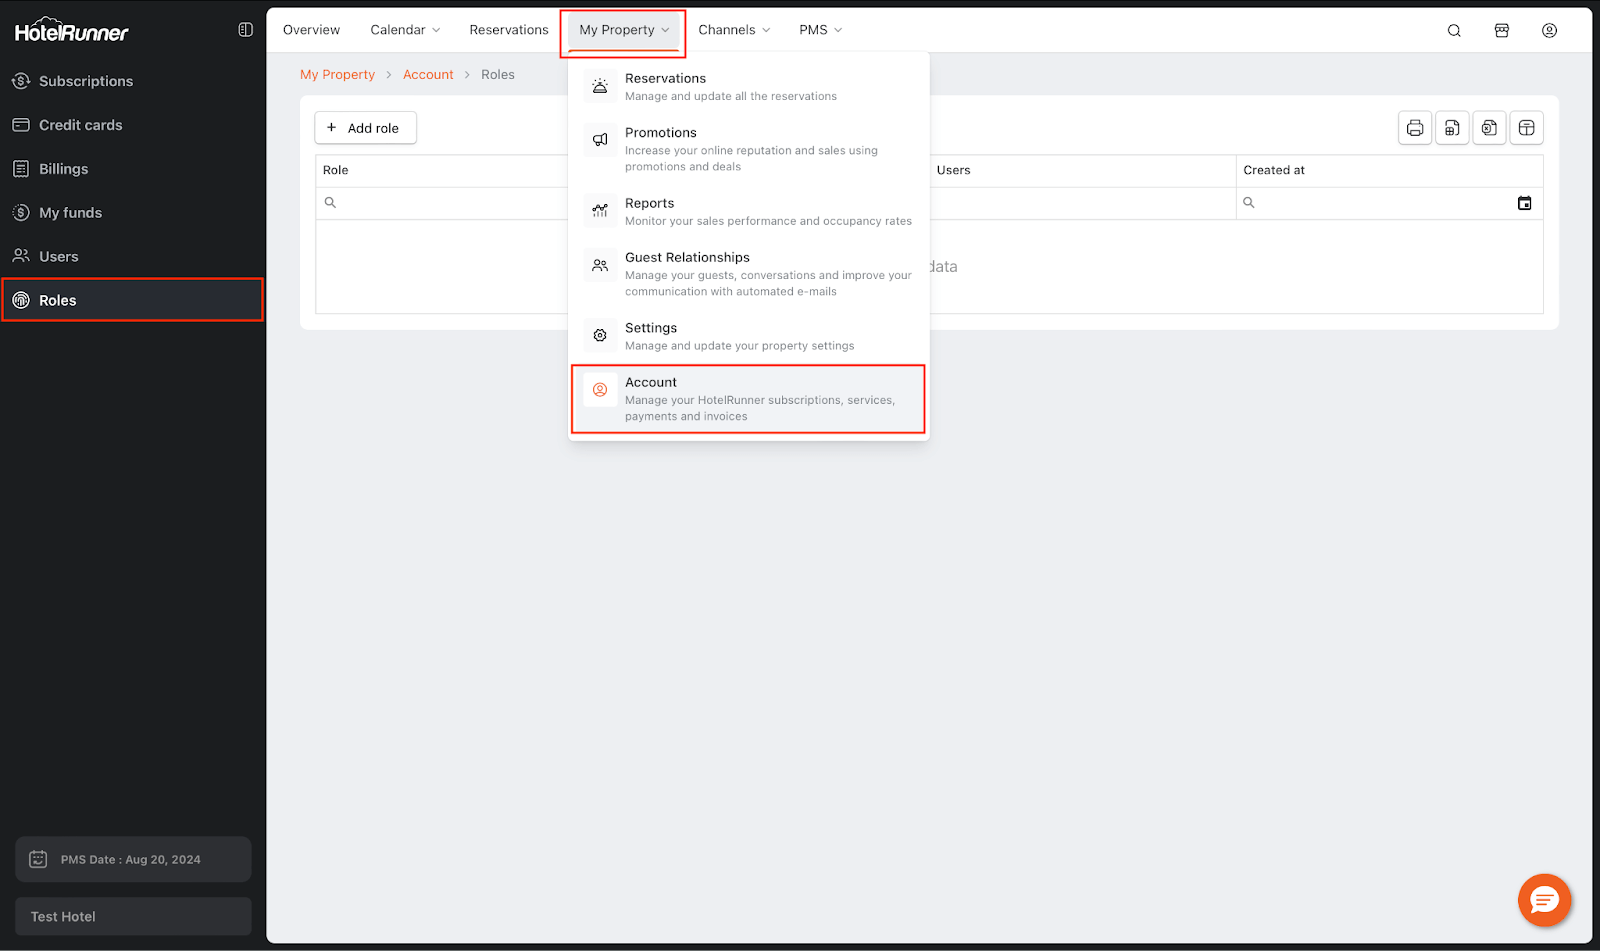This screenshot has width=1600, height=951.
Task: Click the Test Hotel property selector
Action: click(133, 916)
